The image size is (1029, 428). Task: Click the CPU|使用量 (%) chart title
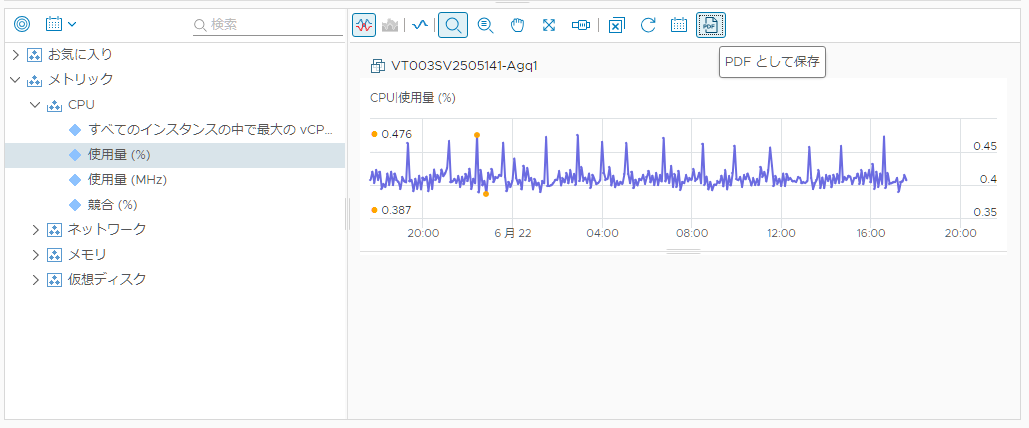(413, 98)
